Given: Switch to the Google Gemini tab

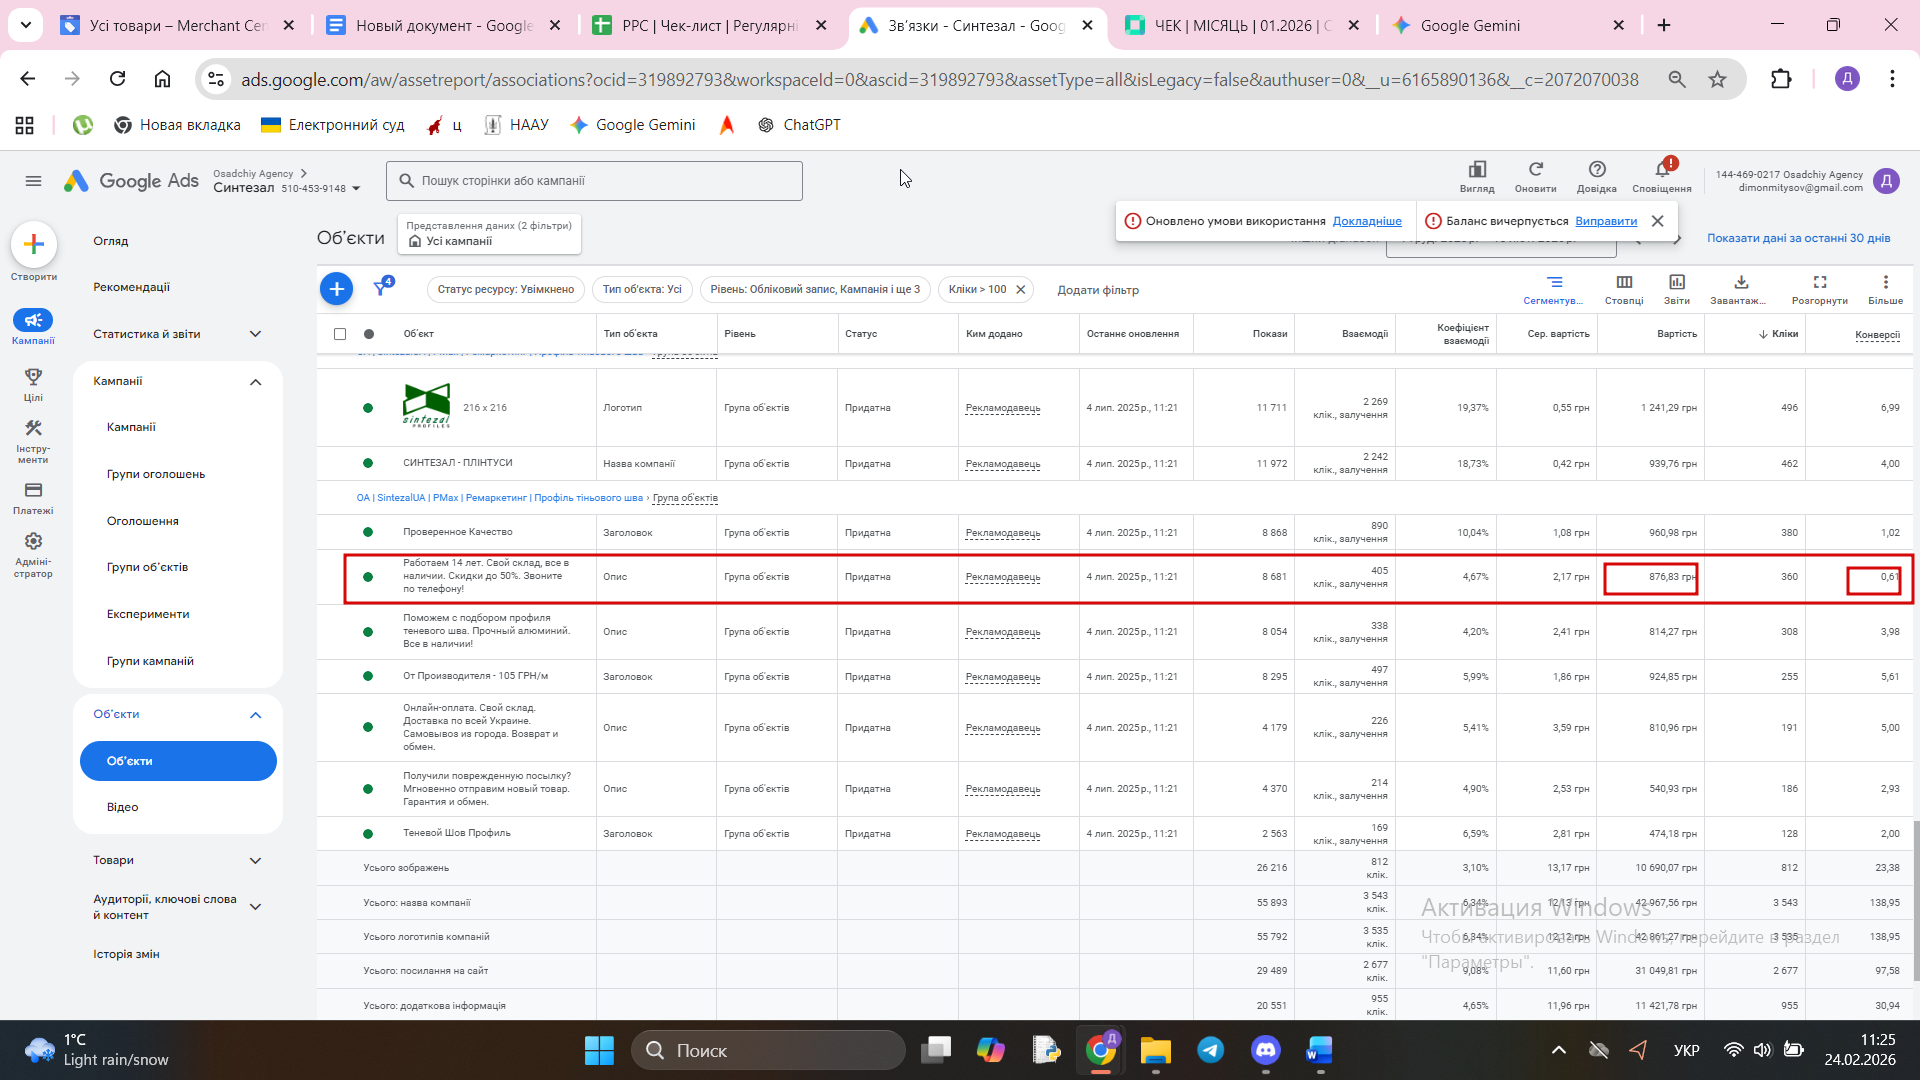Looking at the screenshot, I should tap(1469, 26).
